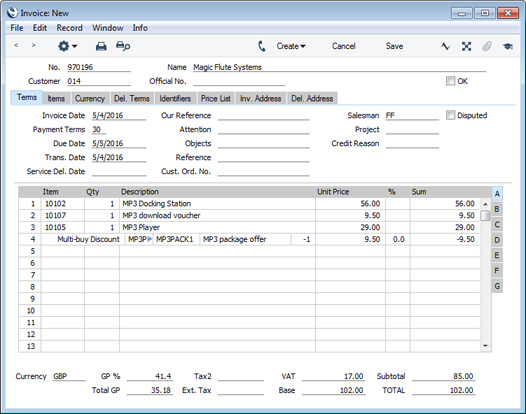
Task: Open the graduation cap help icon
Action: coord(508,46)
